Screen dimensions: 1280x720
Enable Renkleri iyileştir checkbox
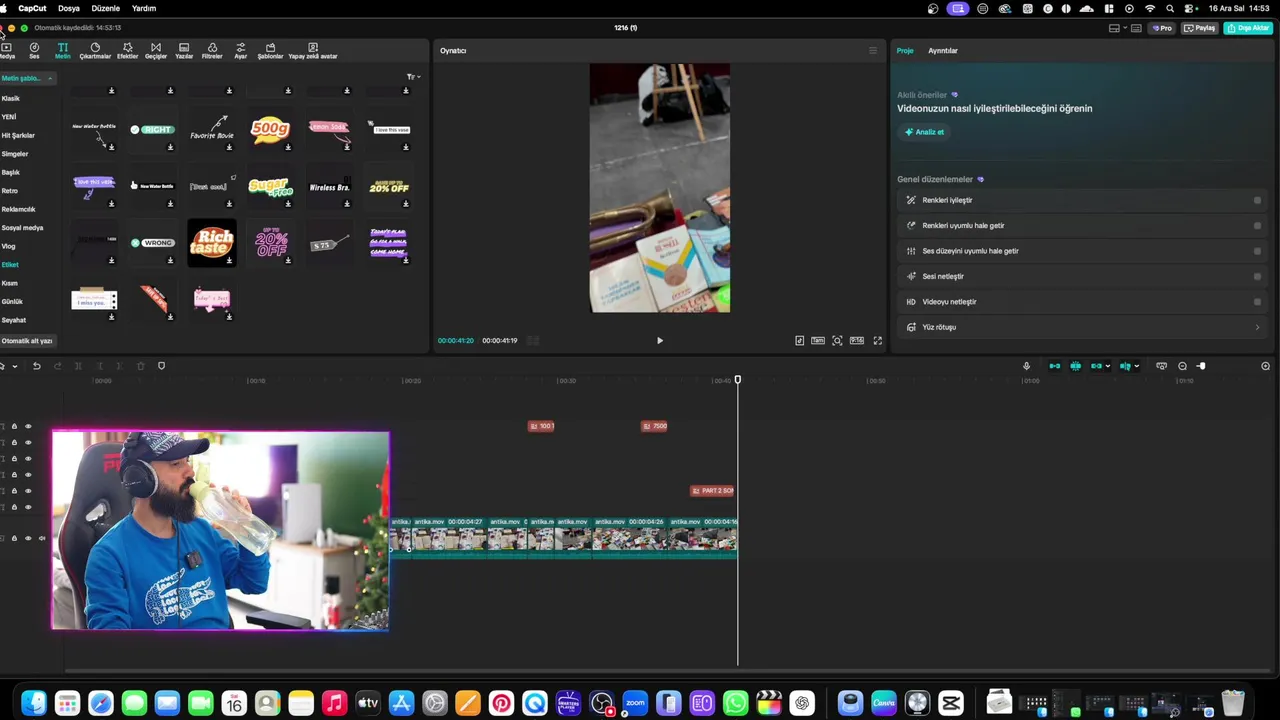coord(1257,200)
